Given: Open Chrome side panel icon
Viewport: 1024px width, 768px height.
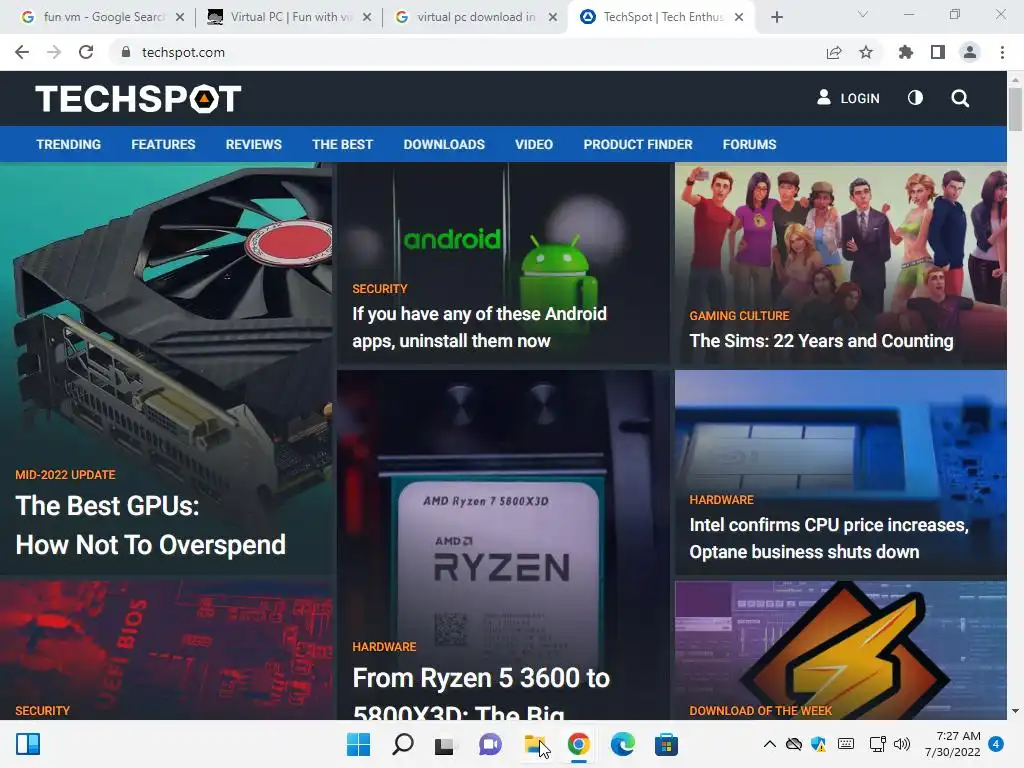Looking at the screenshot, I should [x=938, y=52].
